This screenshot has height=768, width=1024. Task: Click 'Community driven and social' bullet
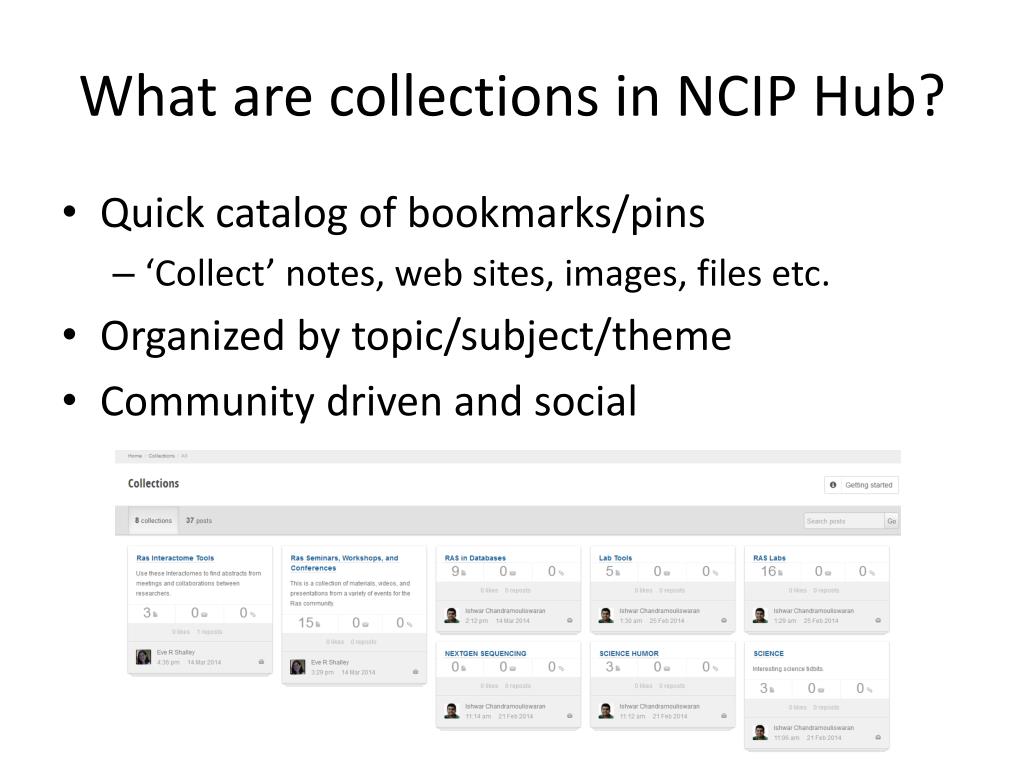(368, 401)
